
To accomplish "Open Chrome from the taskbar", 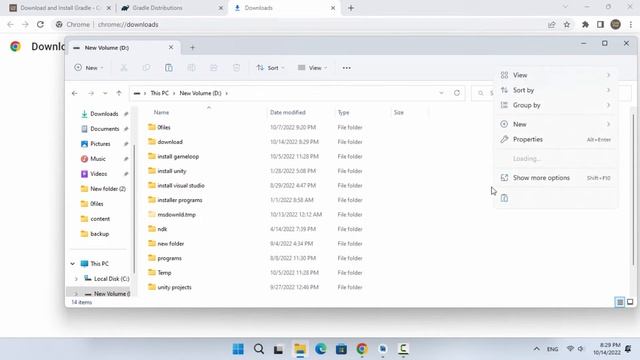I will [362, 349].
